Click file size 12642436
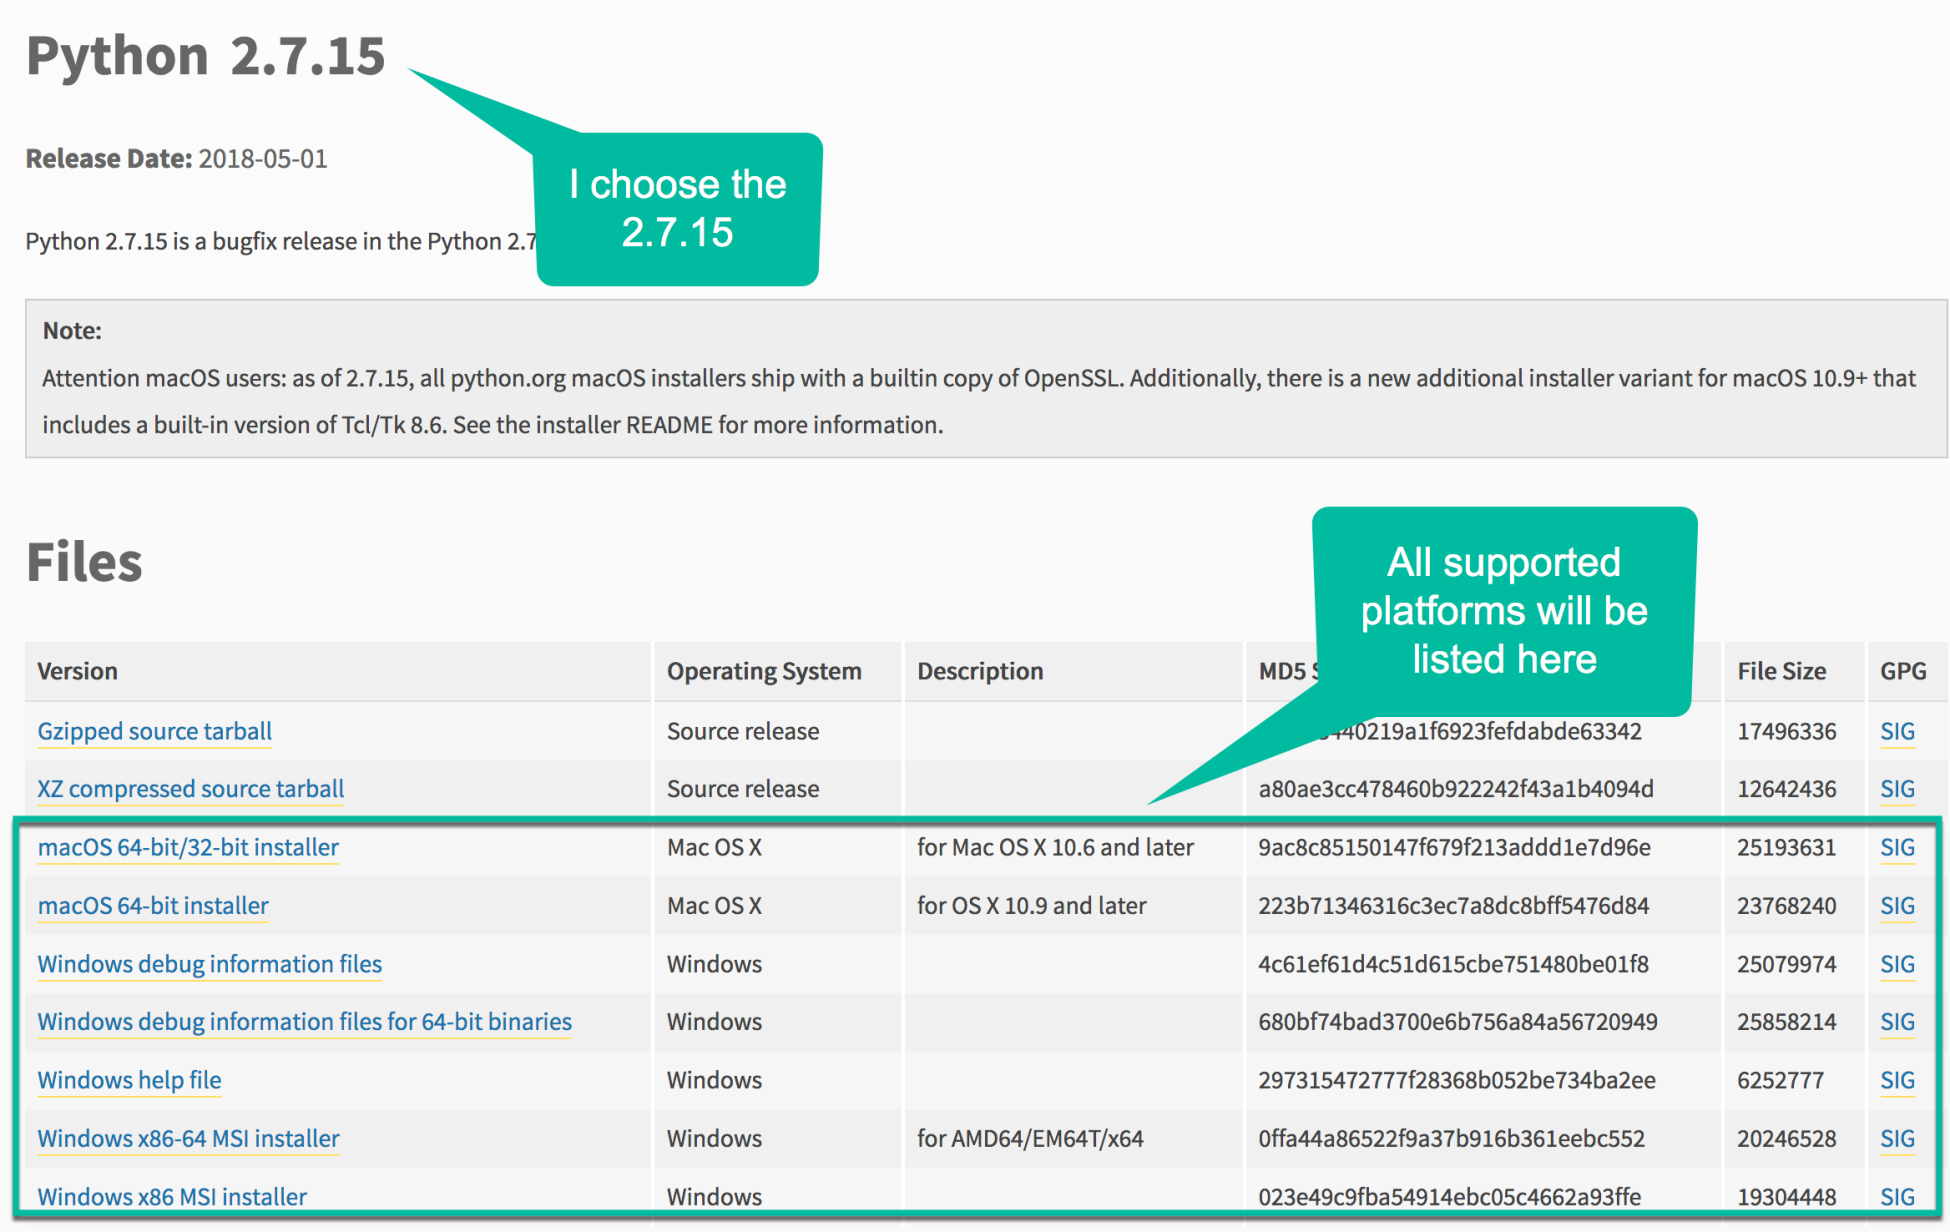The height and width of the screenshot is (1232, 1950). pyautogui.click(x=1786, y=789)
